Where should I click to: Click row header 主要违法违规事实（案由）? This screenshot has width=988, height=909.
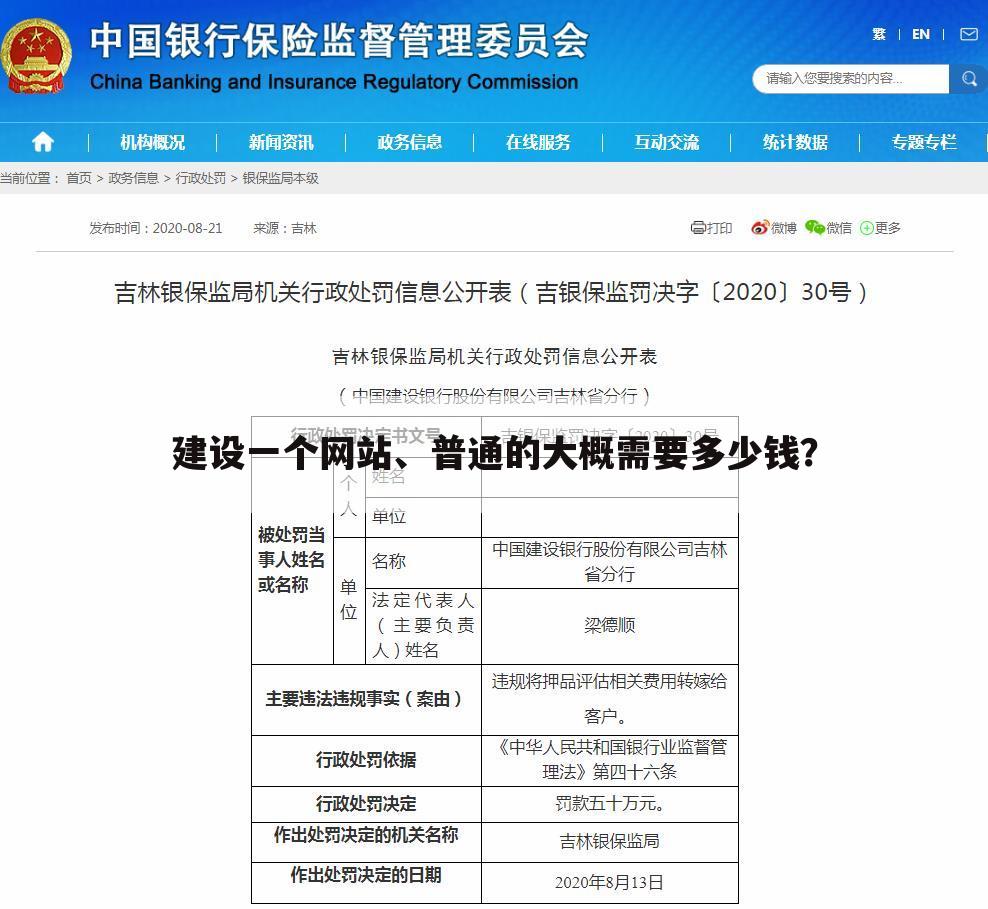coord(366,699)
